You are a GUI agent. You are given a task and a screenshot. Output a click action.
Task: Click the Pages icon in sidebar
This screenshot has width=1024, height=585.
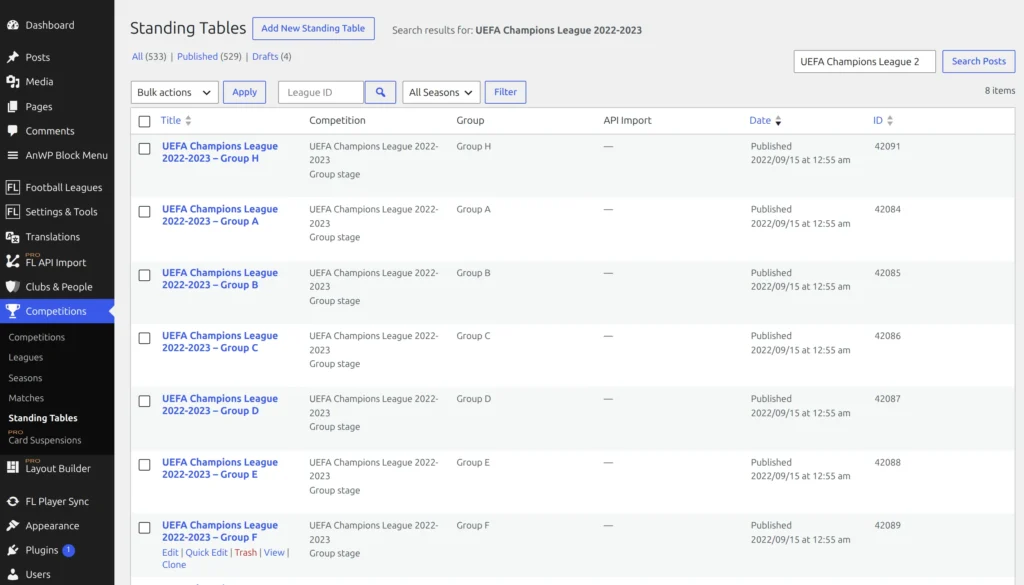coord(12,106)
